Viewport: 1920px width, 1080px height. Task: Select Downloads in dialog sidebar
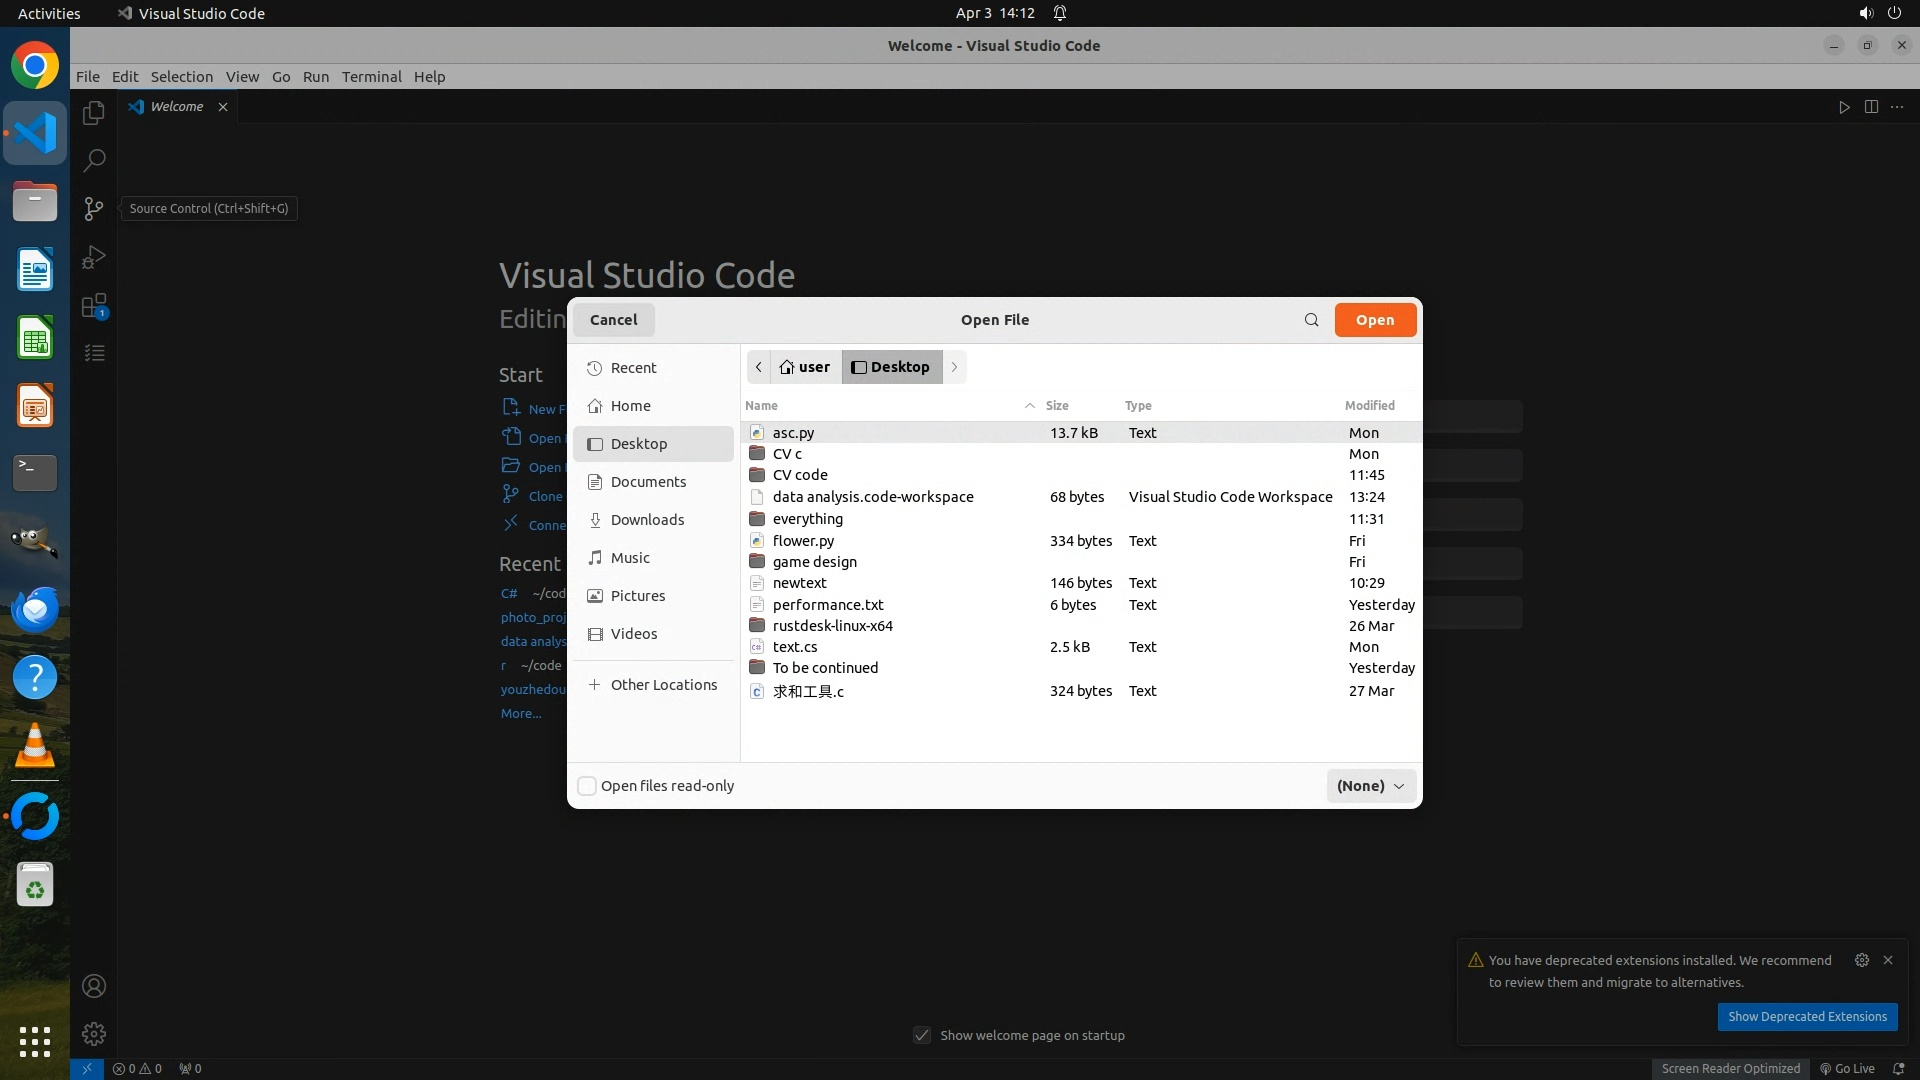pos(647,520)
